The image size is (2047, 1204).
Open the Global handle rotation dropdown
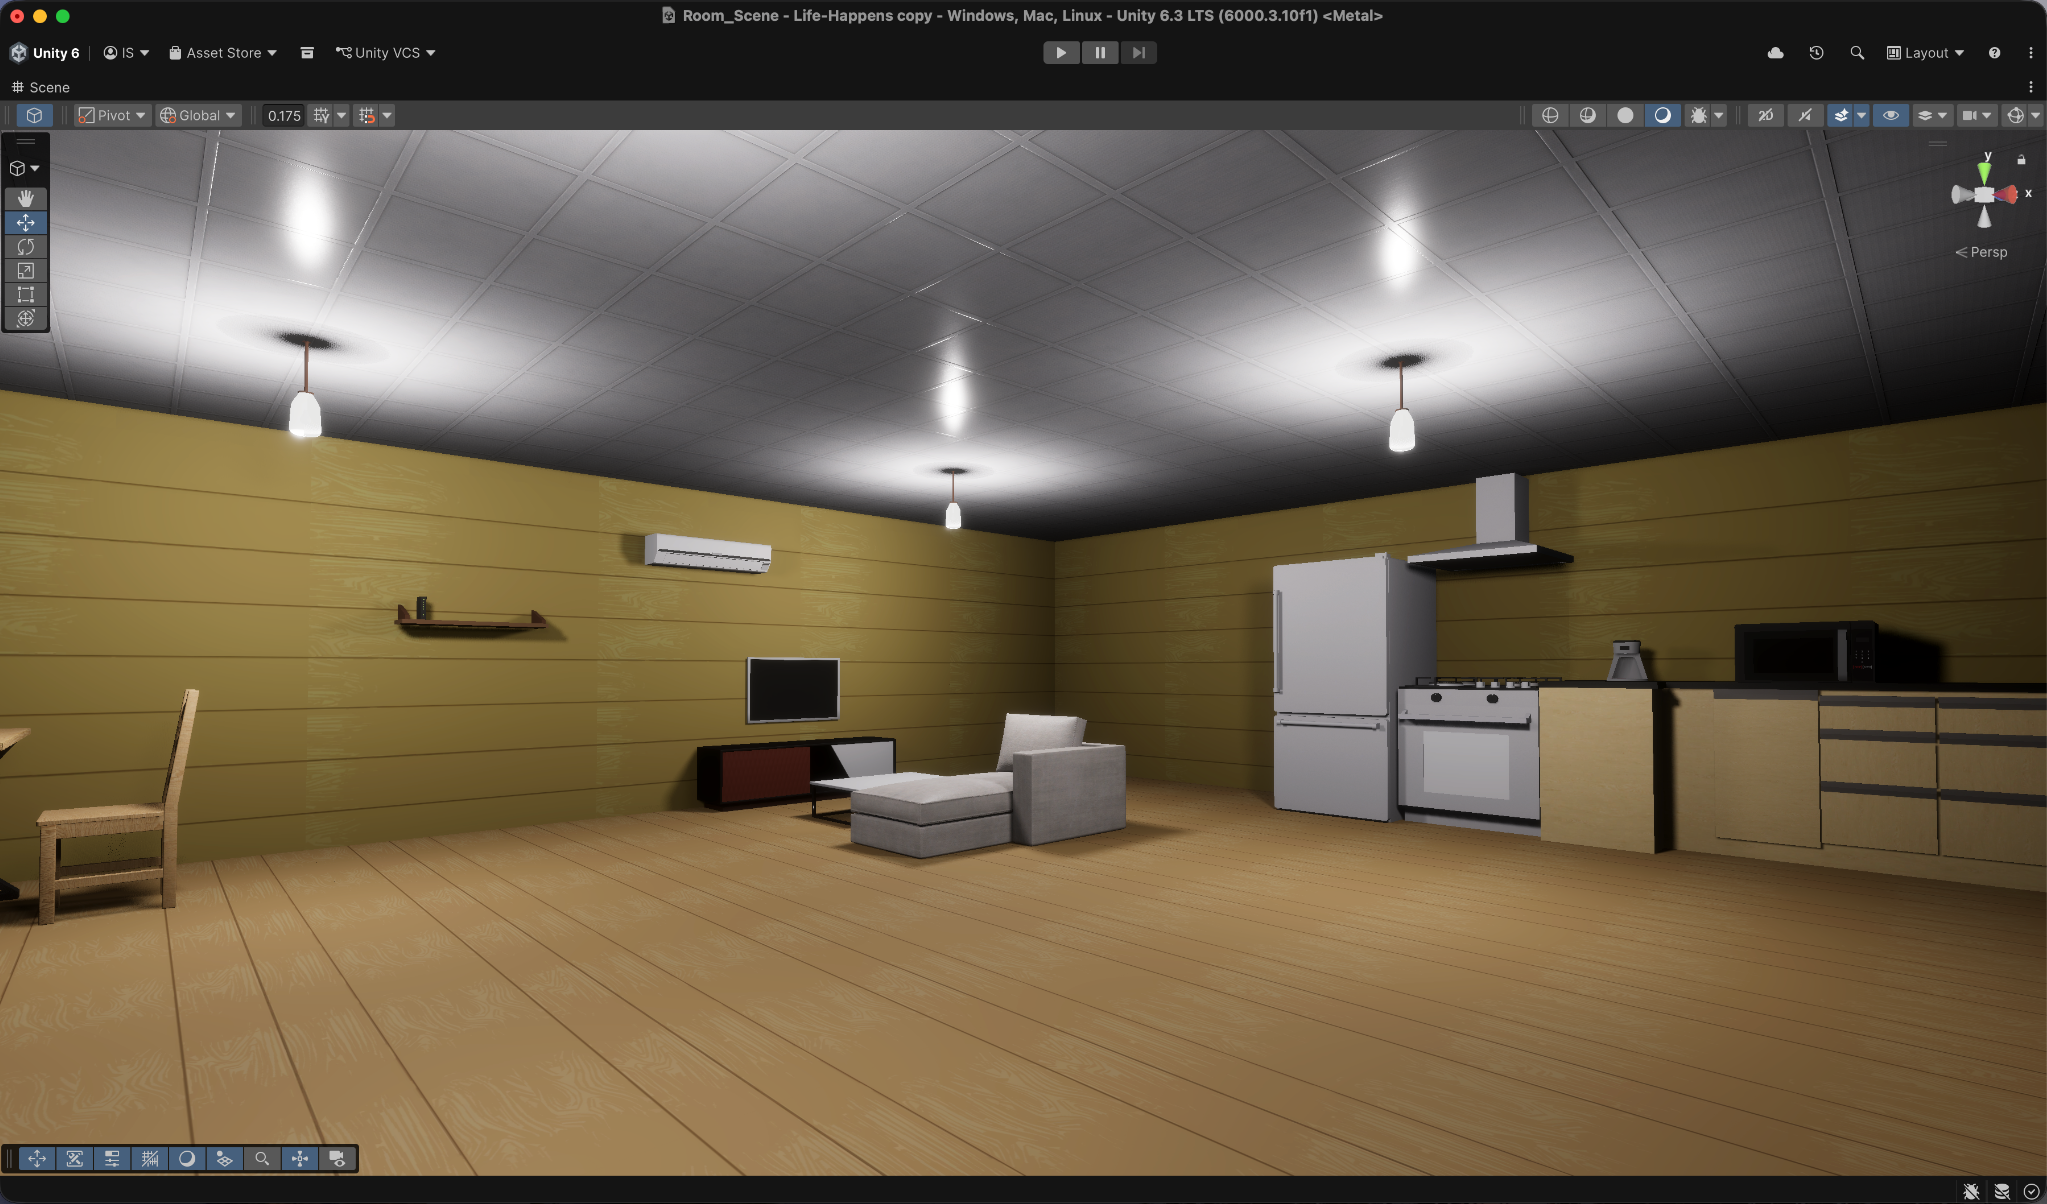[x=198, y=115]
